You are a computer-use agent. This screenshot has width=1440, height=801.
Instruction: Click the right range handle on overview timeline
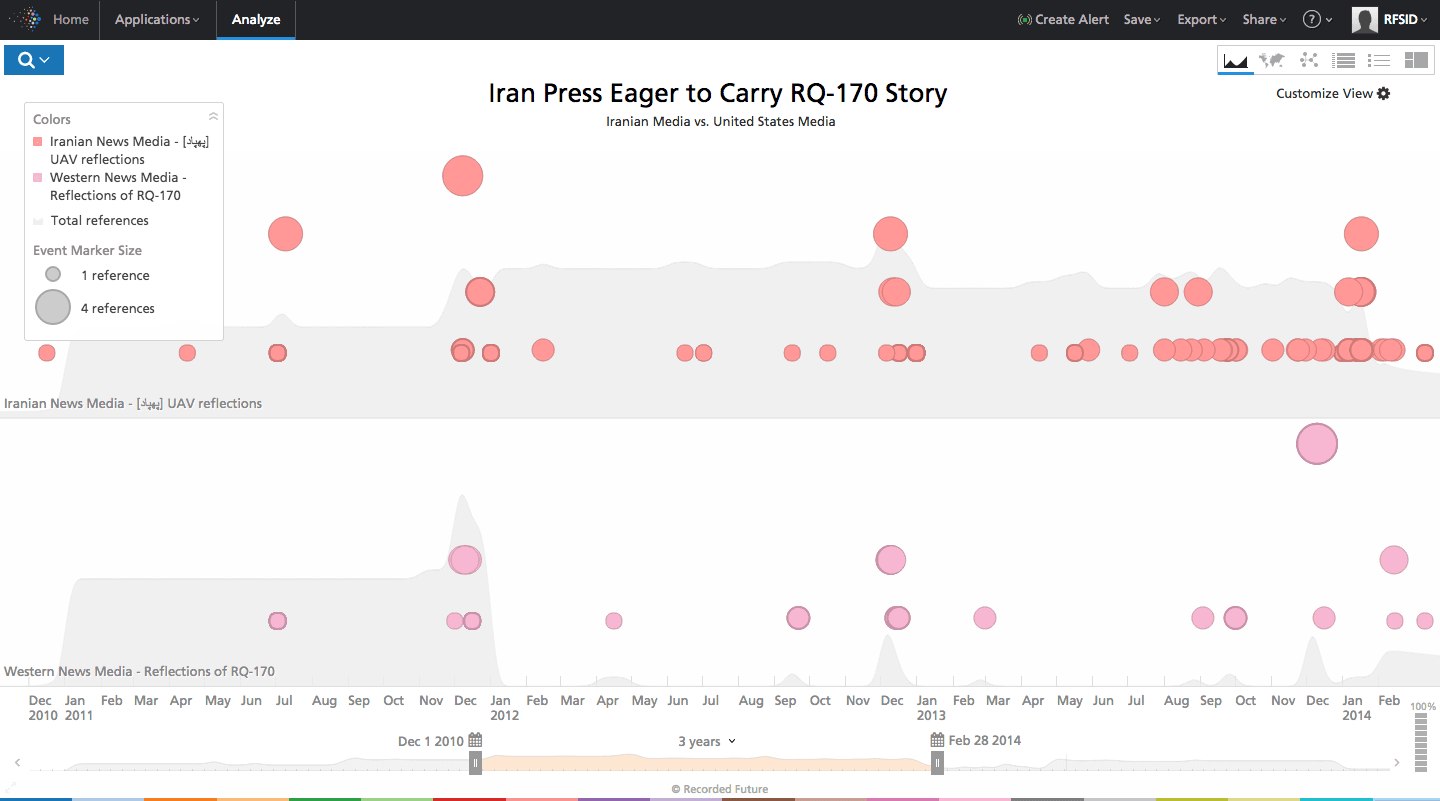(x=937, y=763)
